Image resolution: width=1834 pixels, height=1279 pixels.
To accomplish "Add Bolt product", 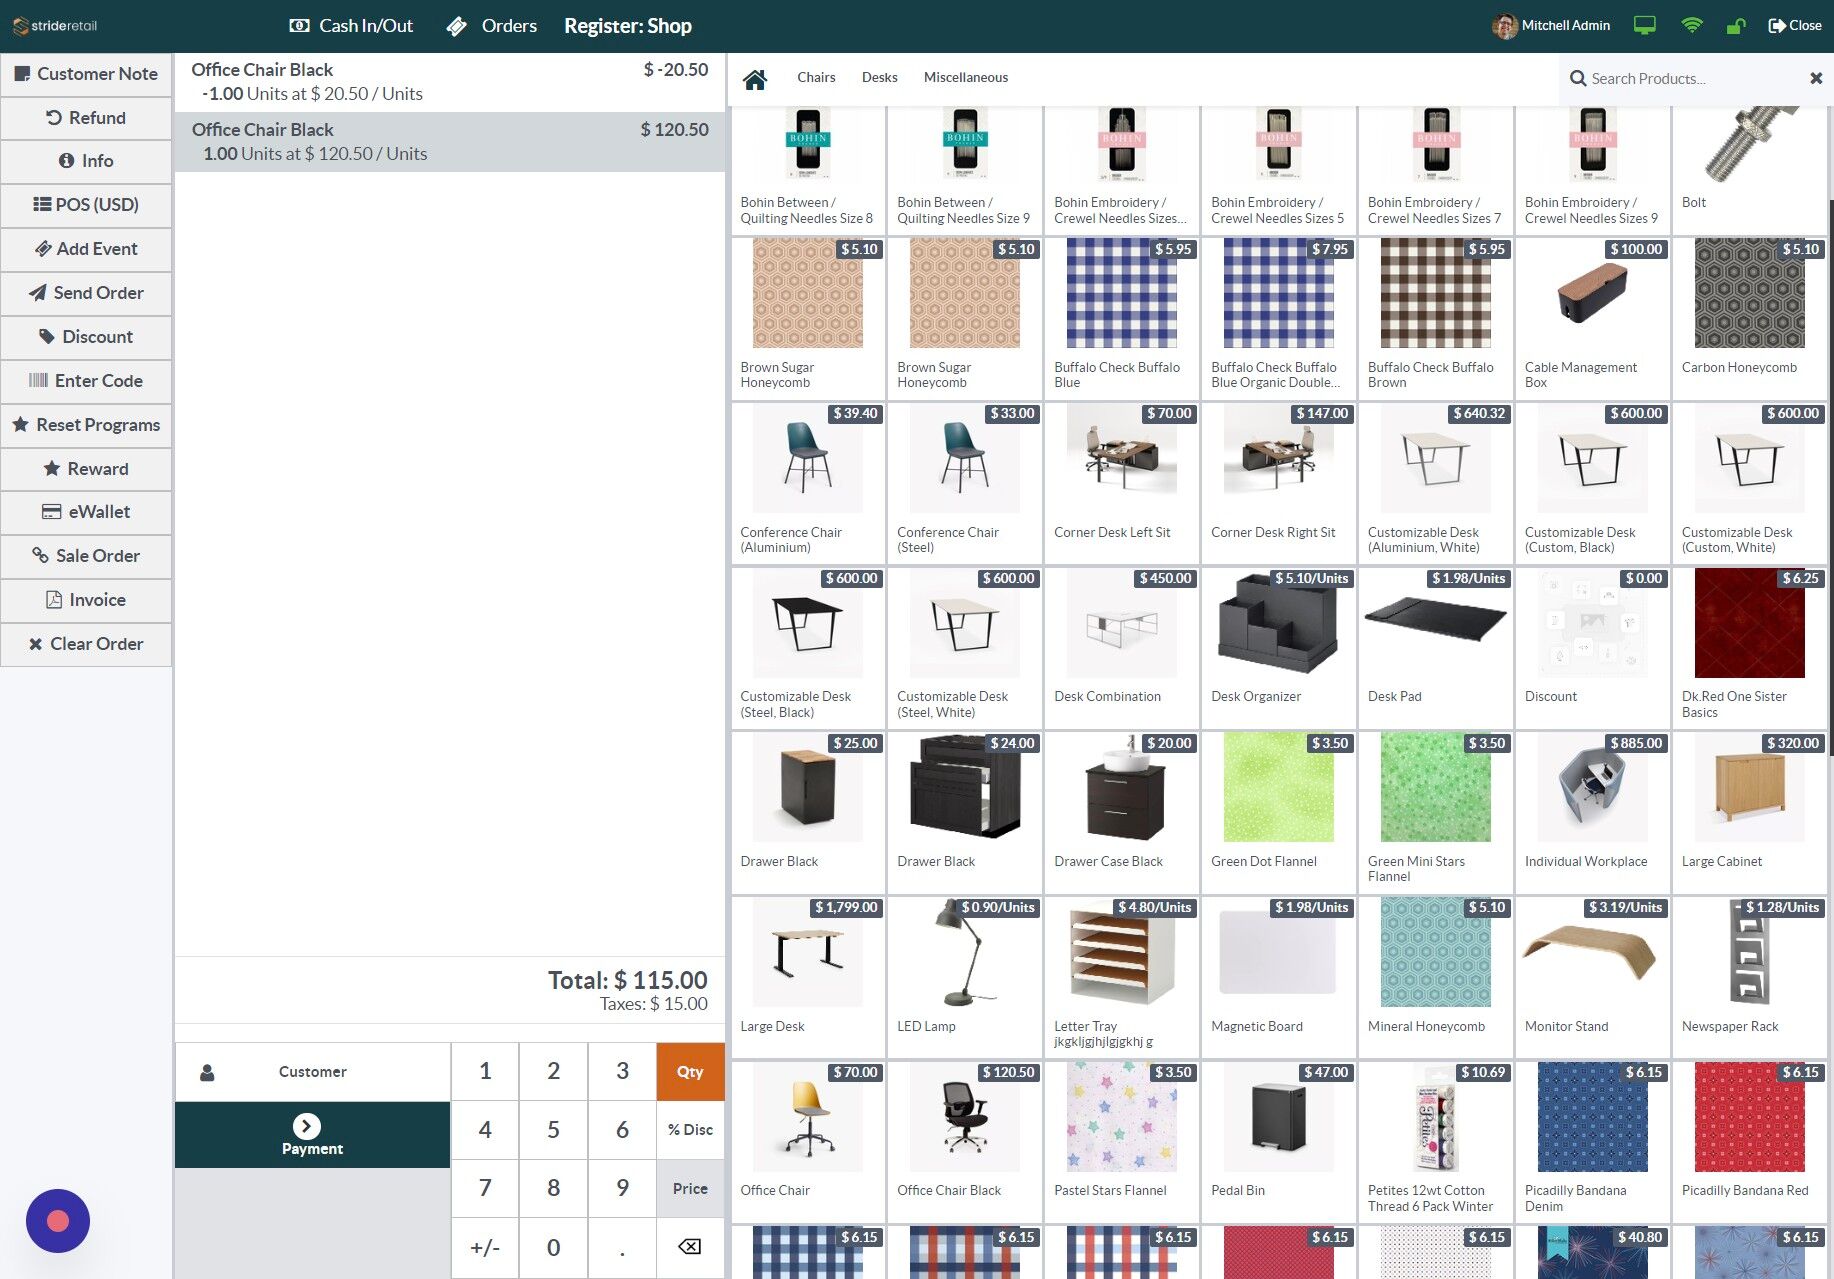I will point(1749,170).
